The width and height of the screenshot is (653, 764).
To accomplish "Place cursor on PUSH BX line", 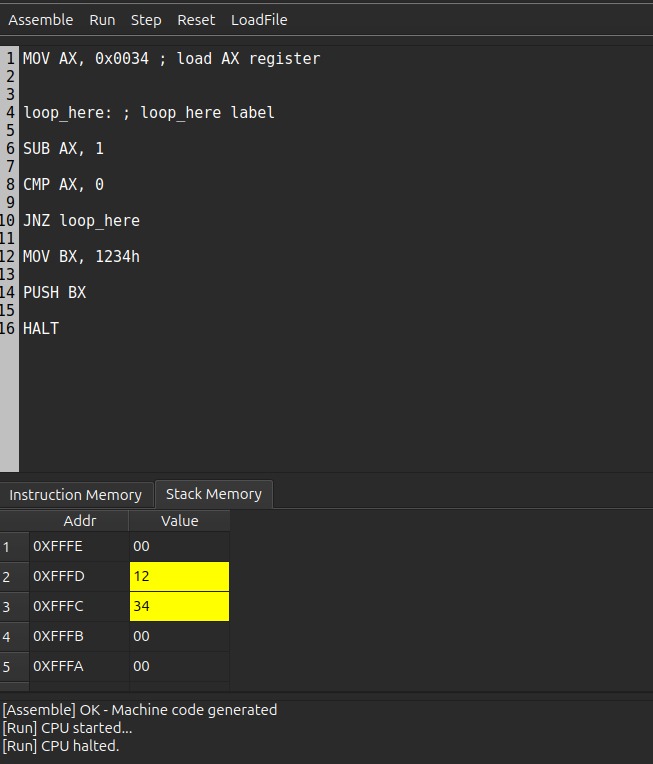I will (x=55, y=293).
